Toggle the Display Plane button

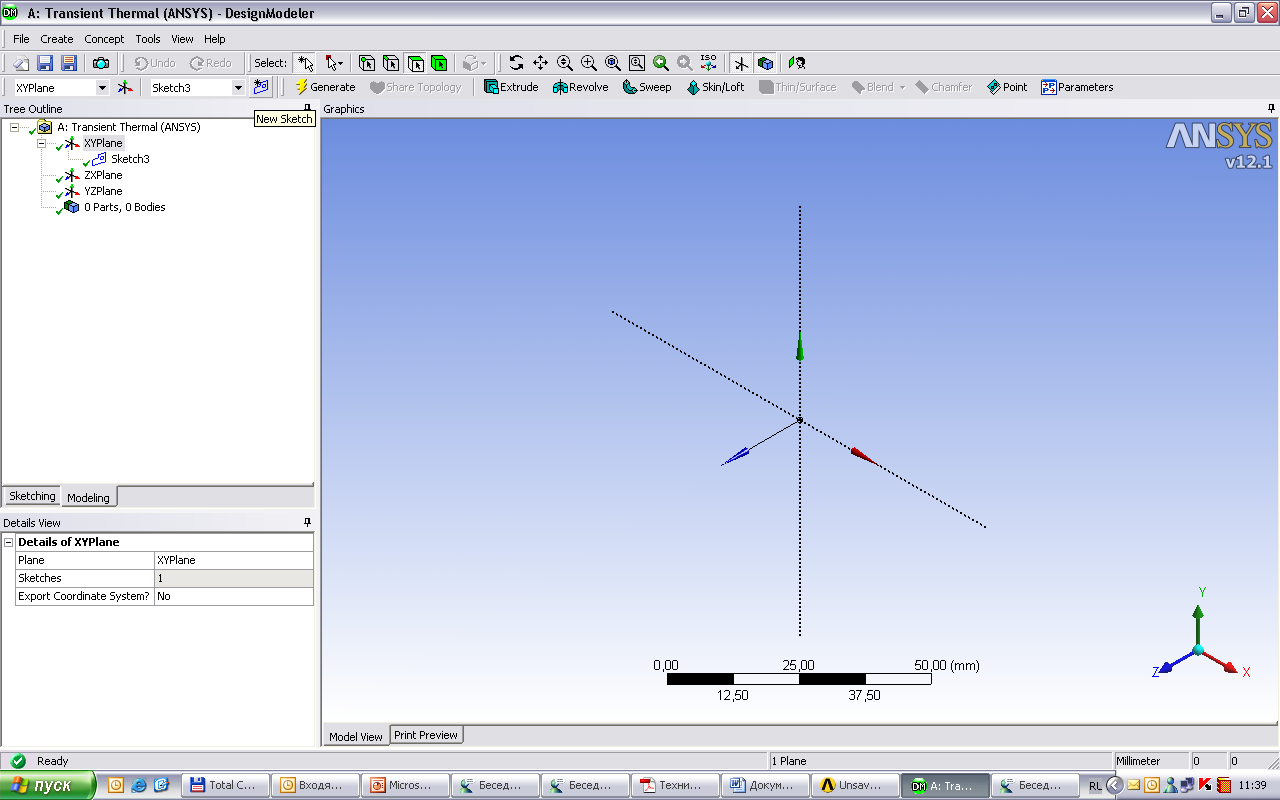pyautogui.click(x=741, y=63)
